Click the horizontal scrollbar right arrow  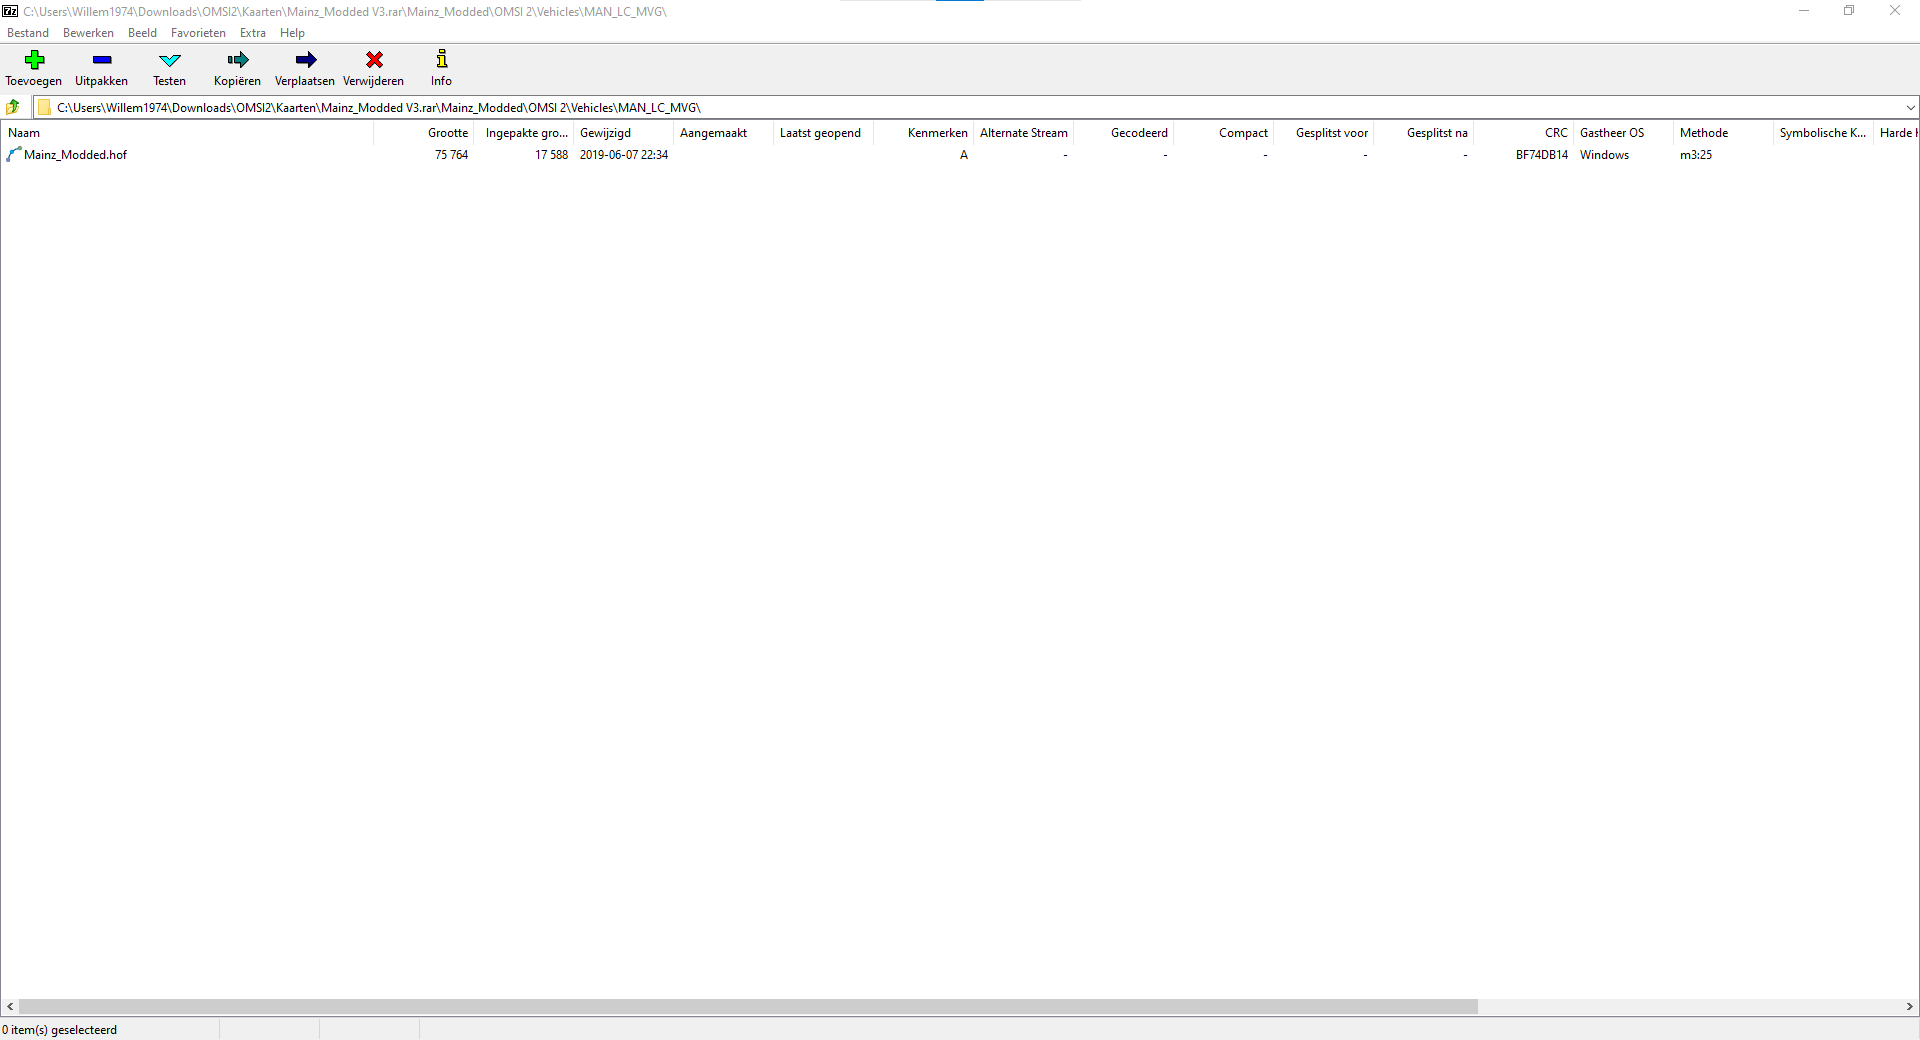pyautogui.click(x=1909, y=1007)
